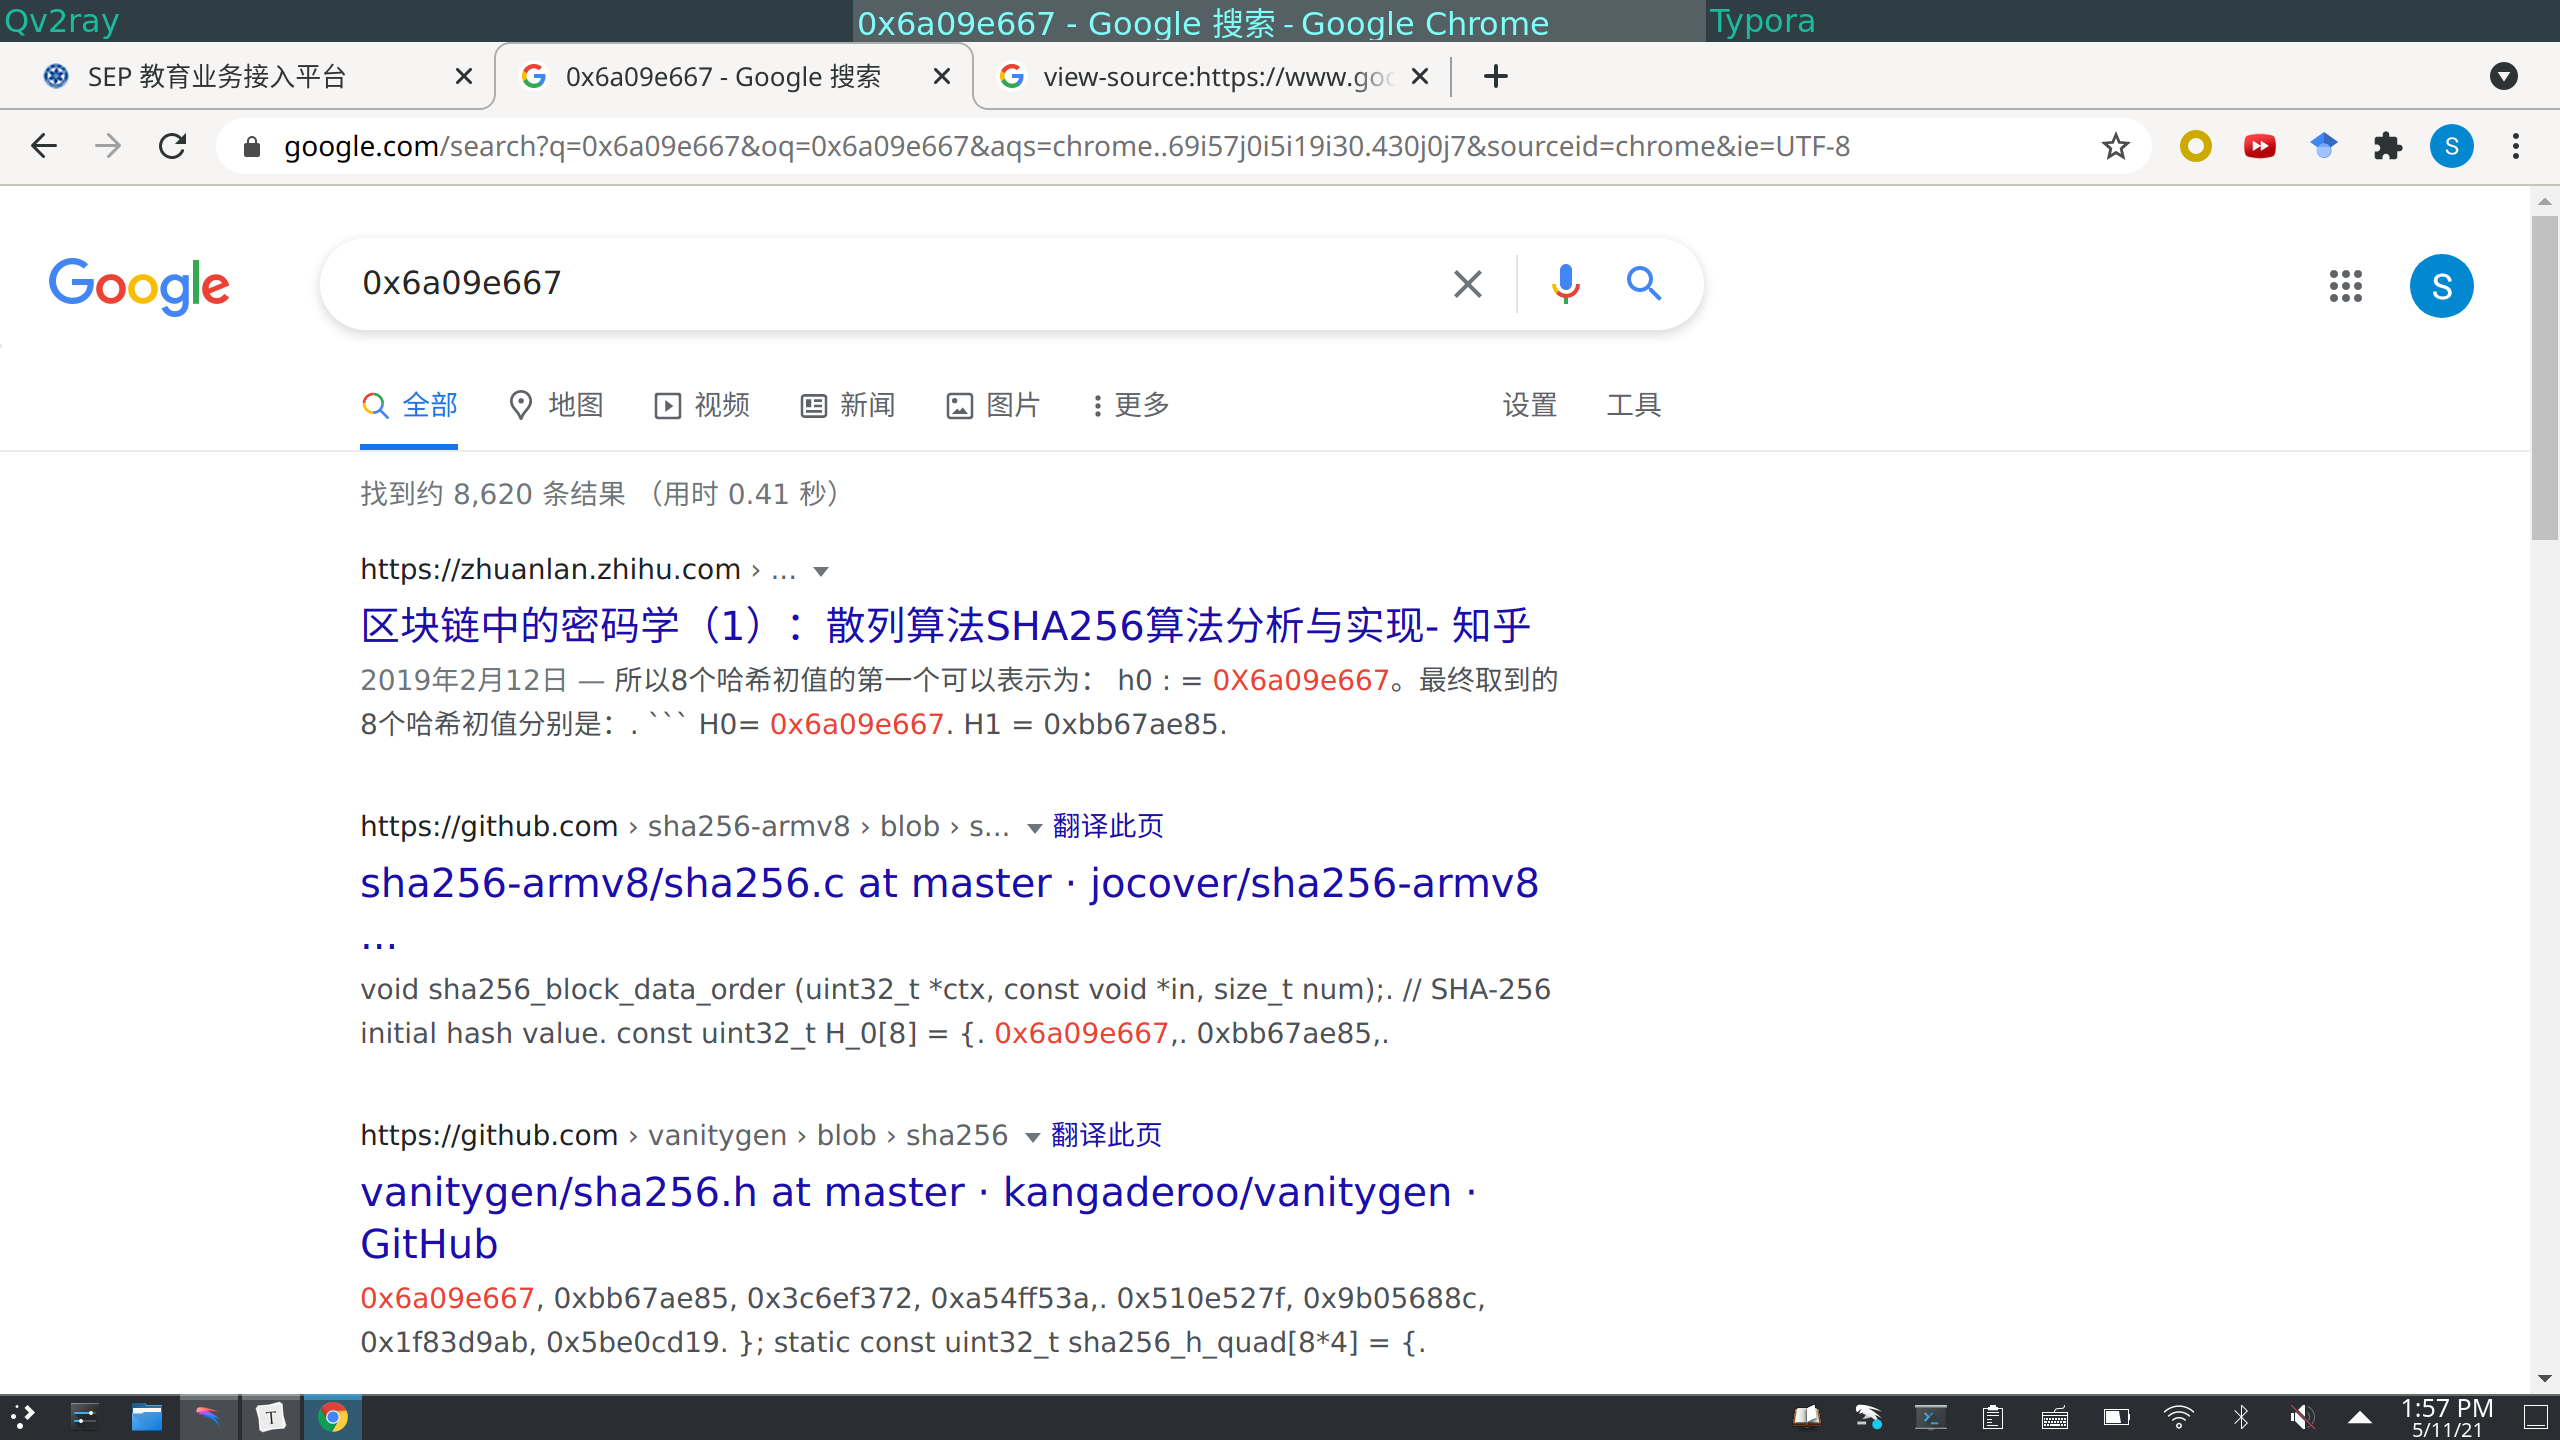The width and height of the screenshot is (2560, 1440).
Task: Reload the current page
Action: [x=172, y=146]
